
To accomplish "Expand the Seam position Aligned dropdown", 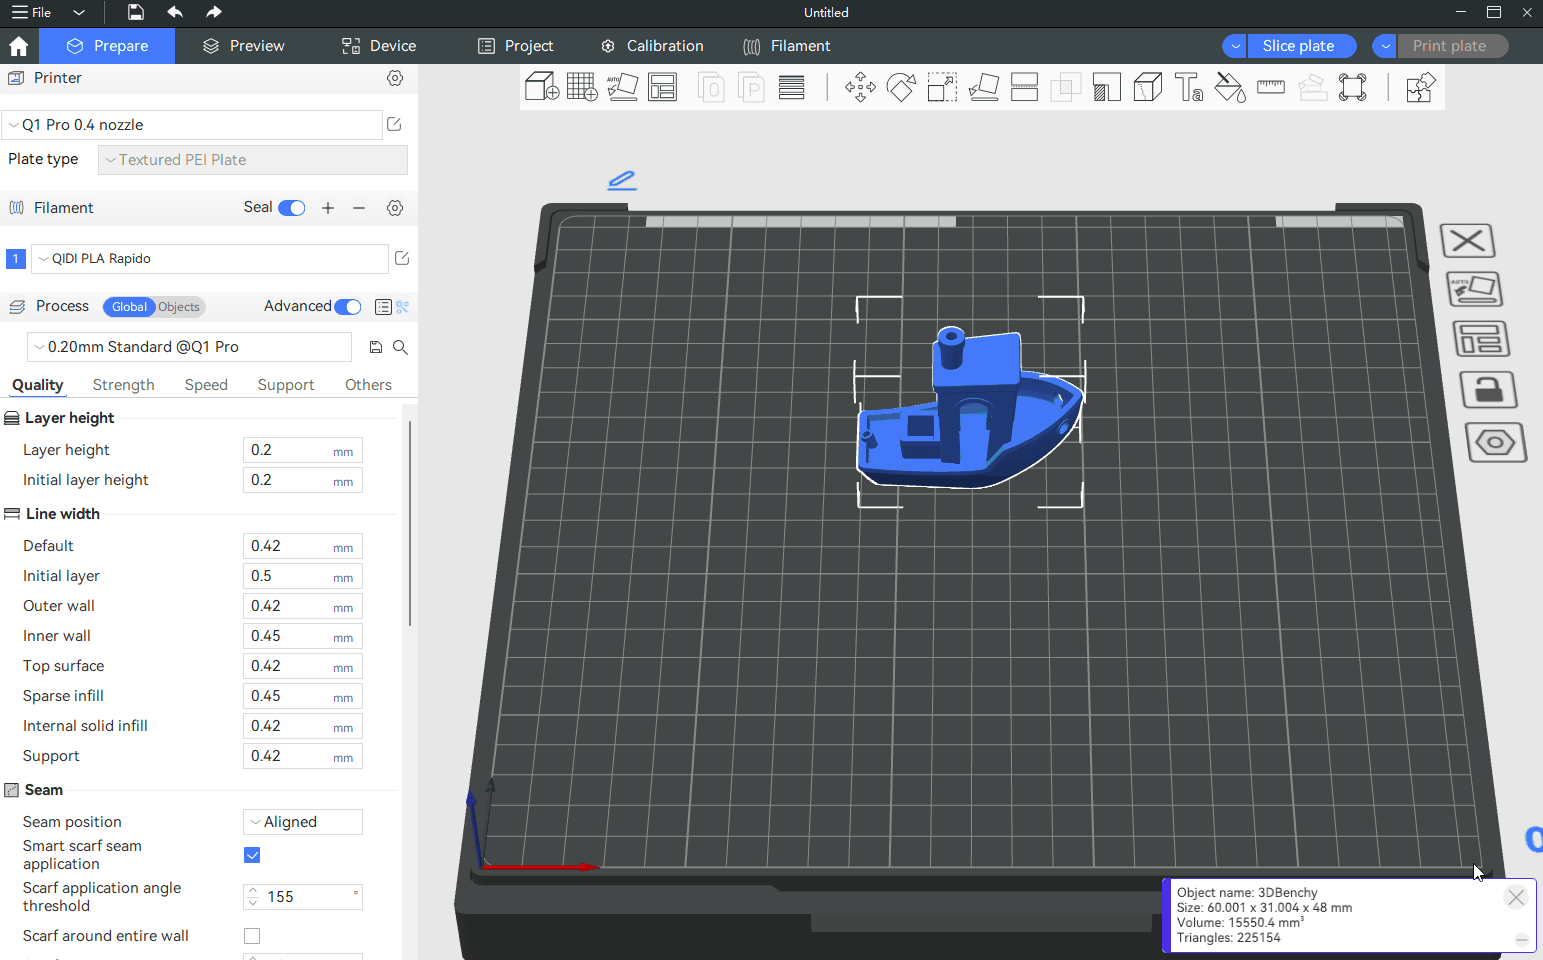I will coord(302,822).
